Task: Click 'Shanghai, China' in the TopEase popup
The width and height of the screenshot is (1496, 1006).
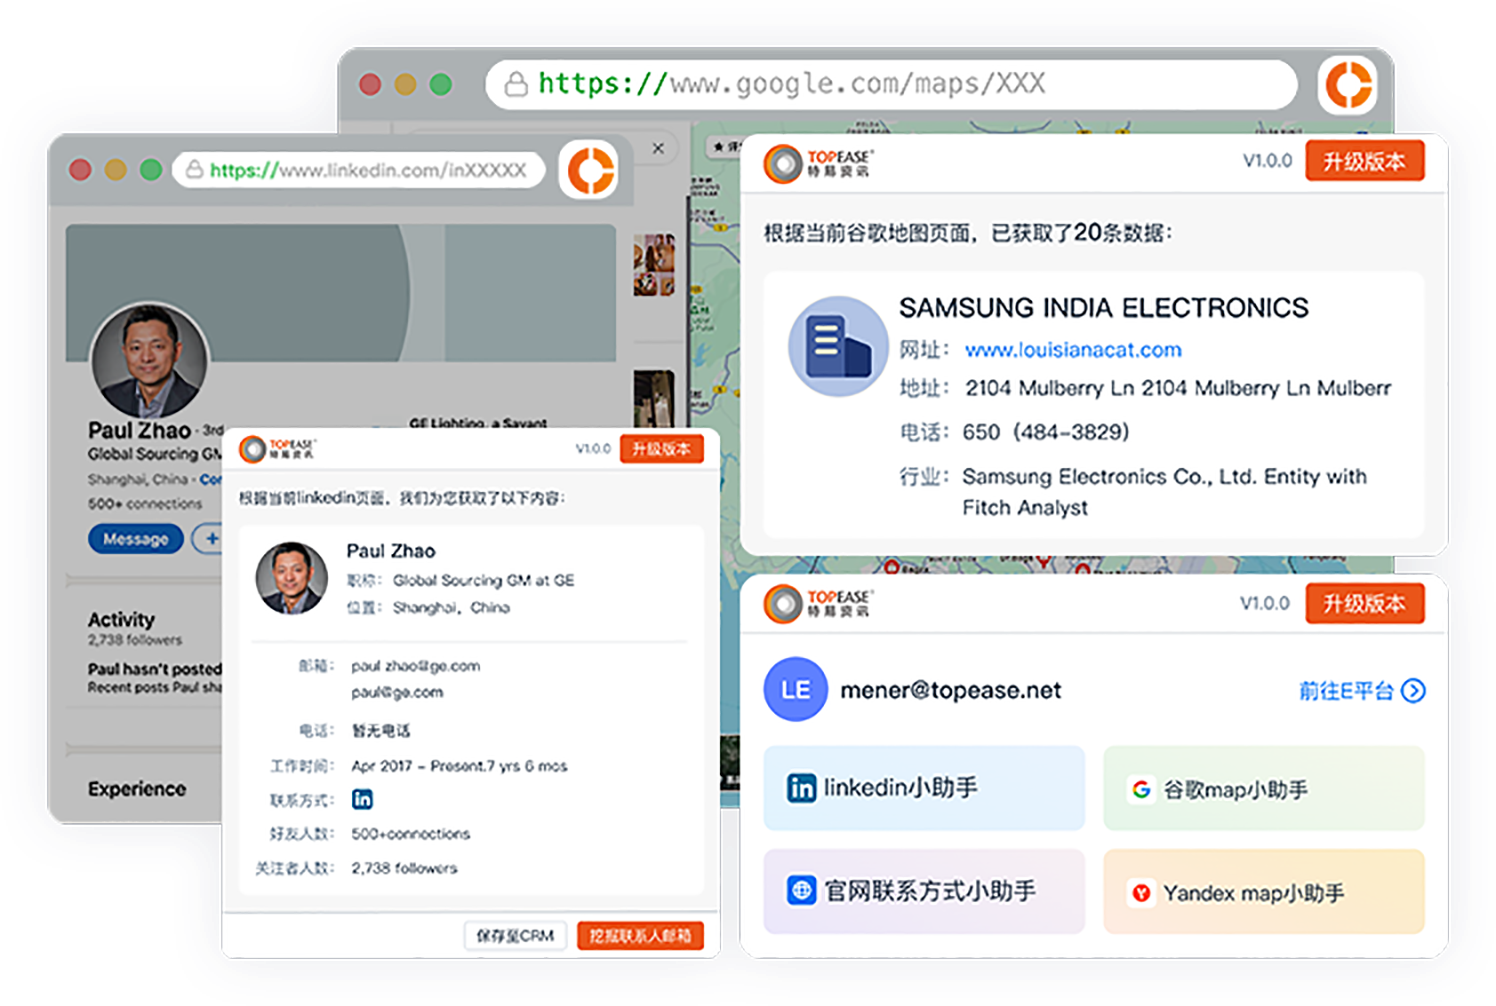Action: coord(451,607)
